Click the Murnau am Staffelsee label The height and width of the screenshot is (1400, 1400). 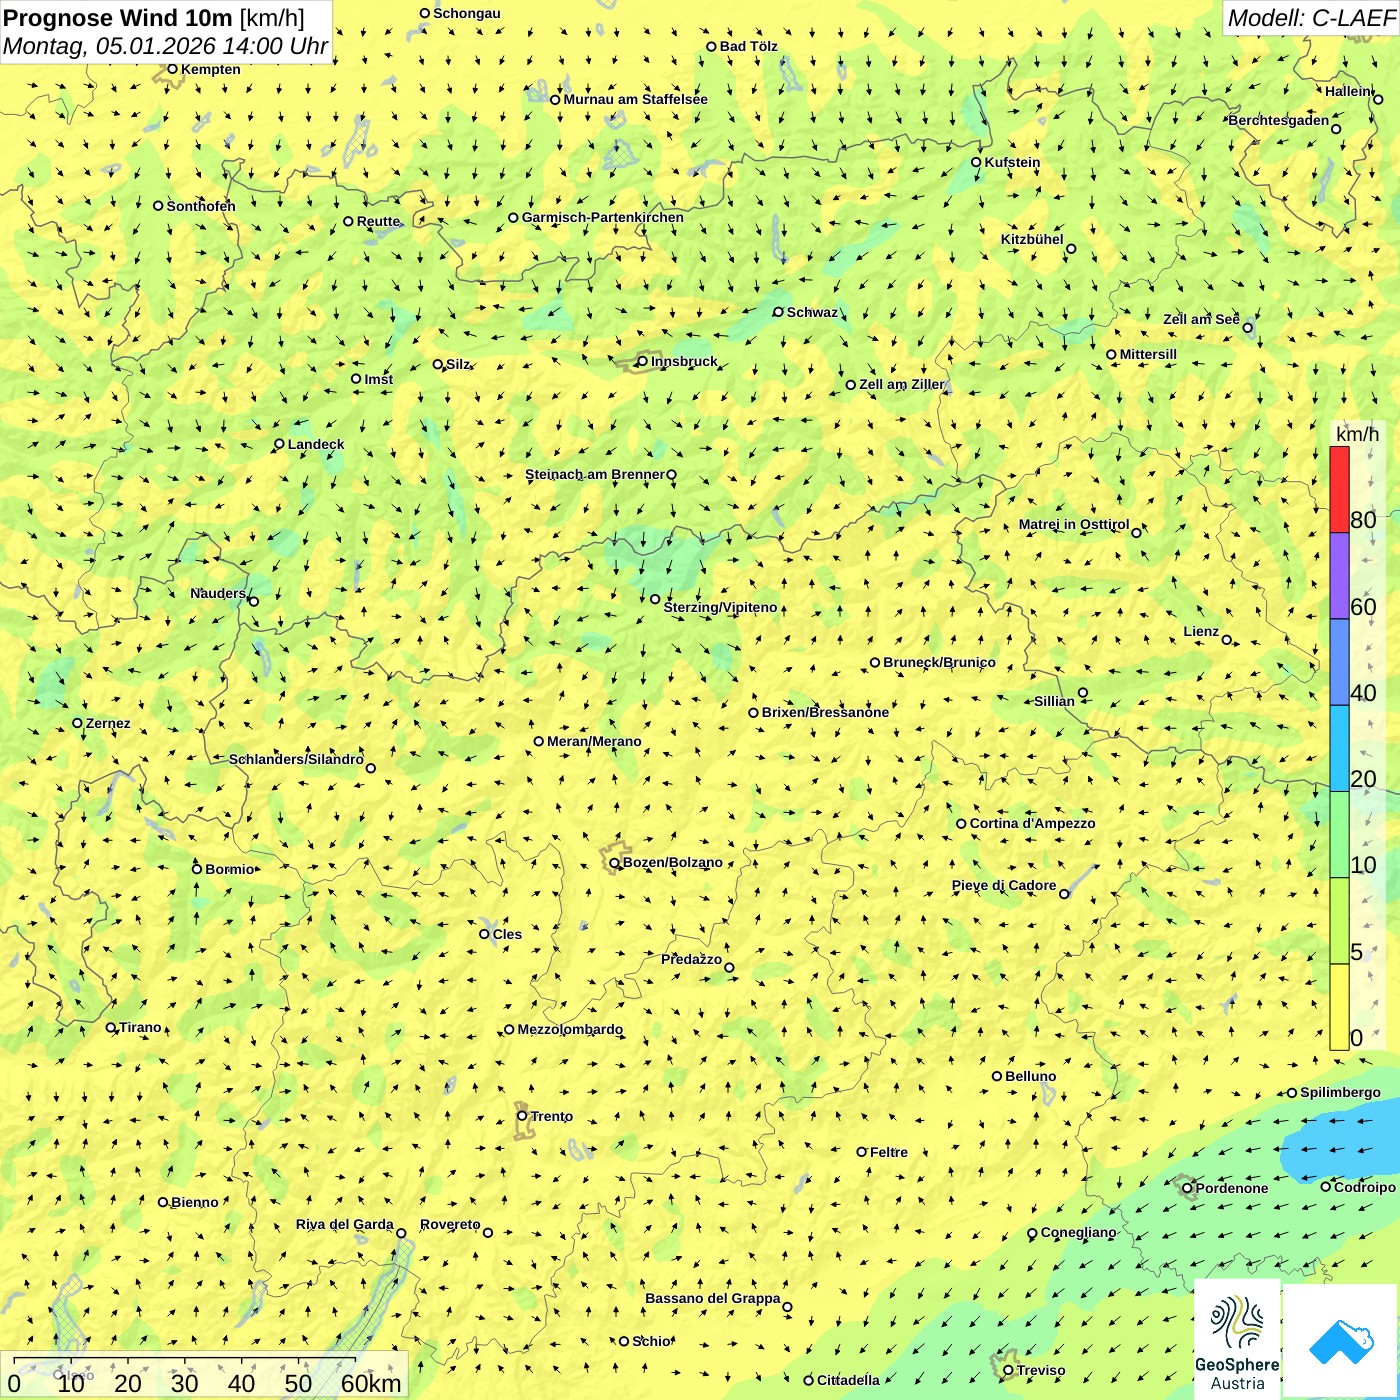635,99
